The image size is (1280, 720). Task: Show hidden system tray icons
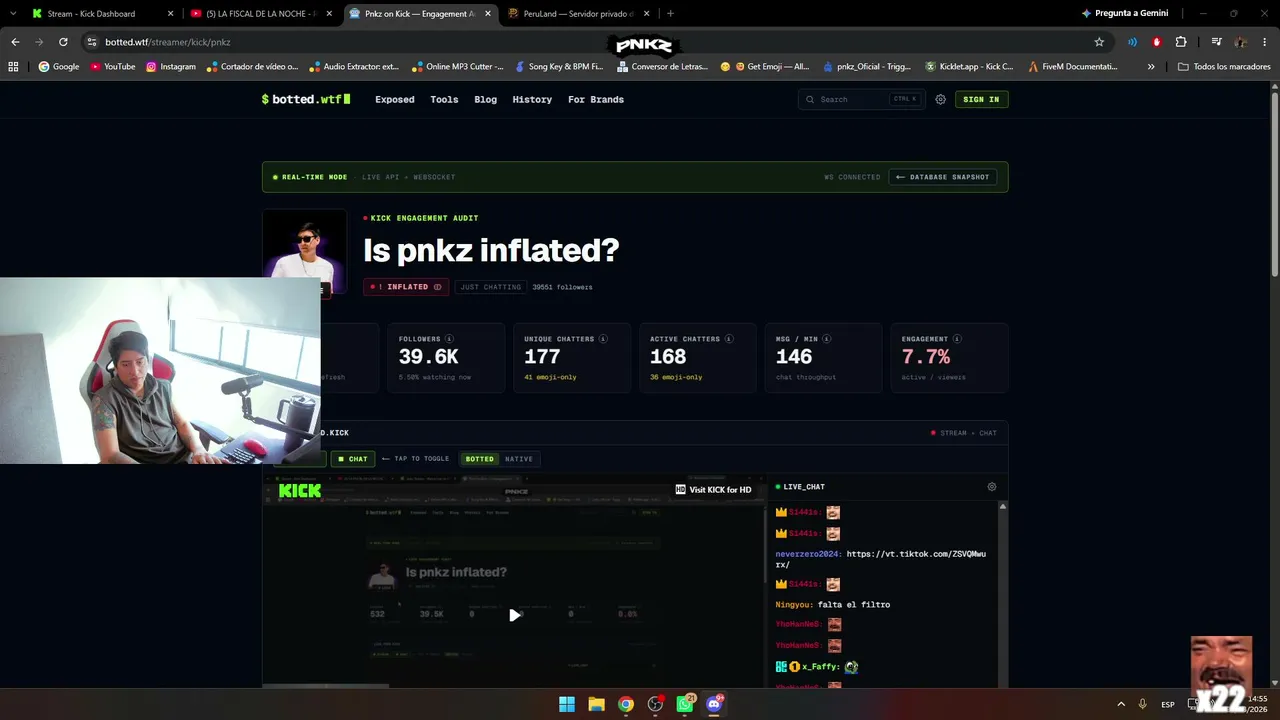click(x=1121, y=705)
